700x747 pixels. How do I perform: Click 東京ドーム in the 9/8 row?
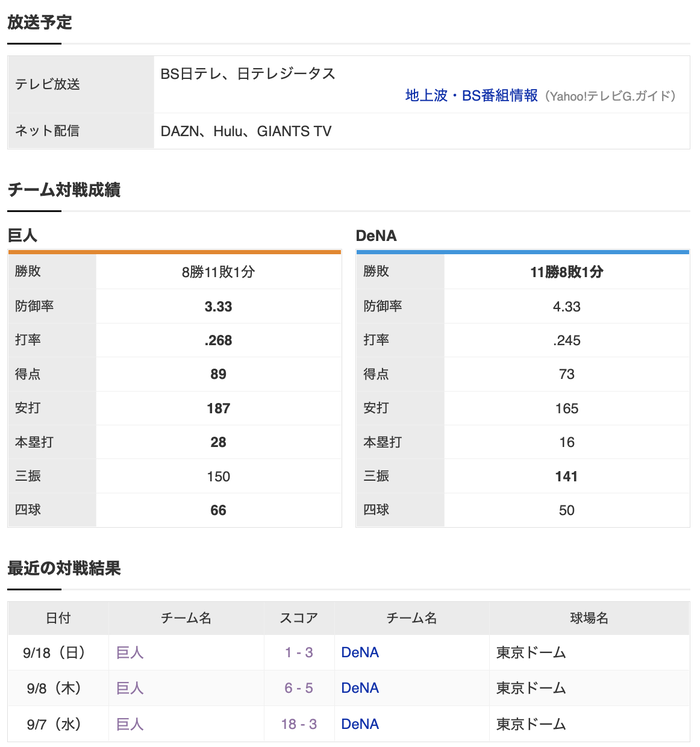click(x=531, y=688)
